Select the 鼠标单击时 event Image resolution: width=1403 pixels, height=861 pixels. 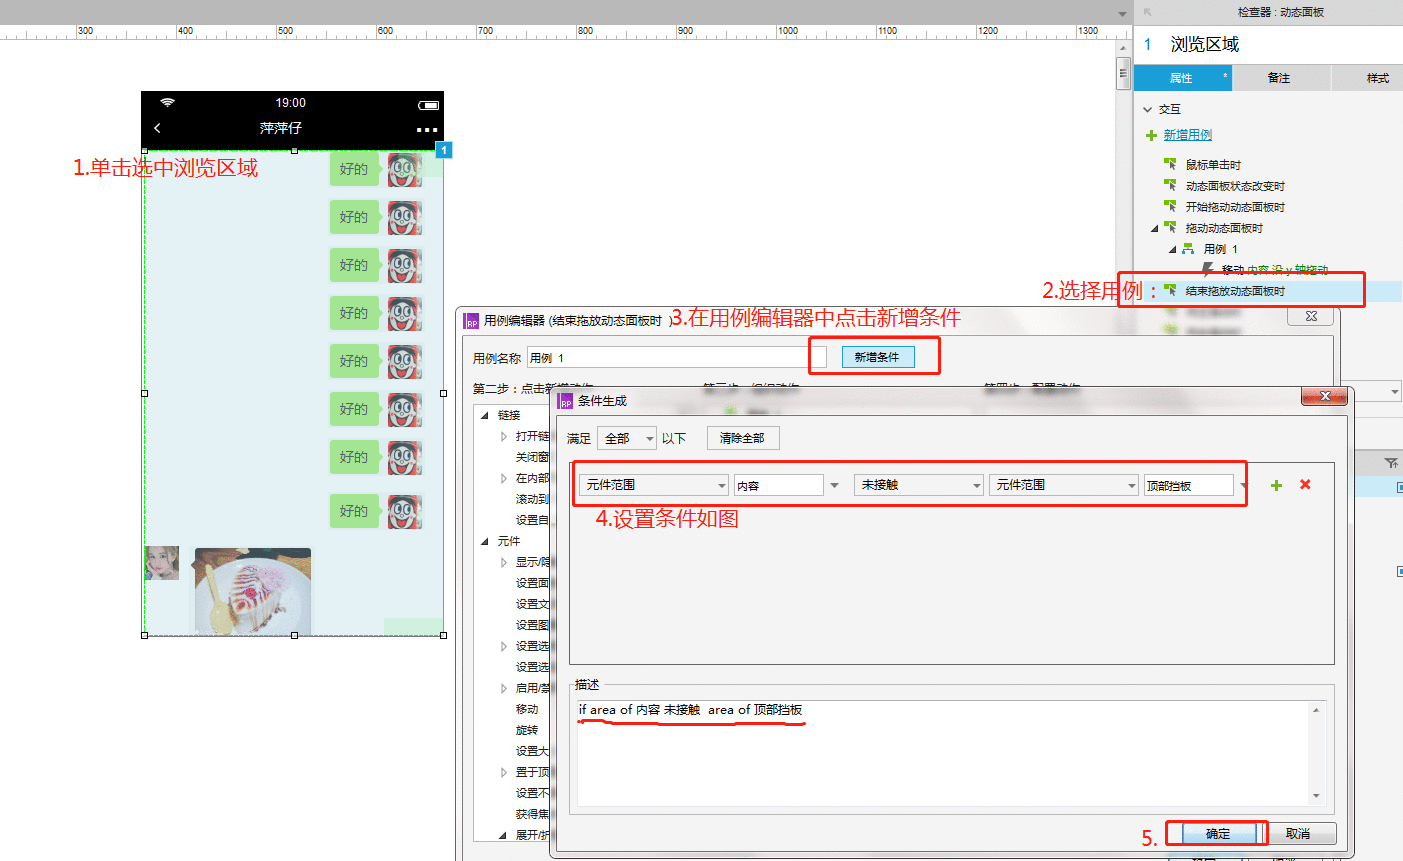tap(1213, 164)
